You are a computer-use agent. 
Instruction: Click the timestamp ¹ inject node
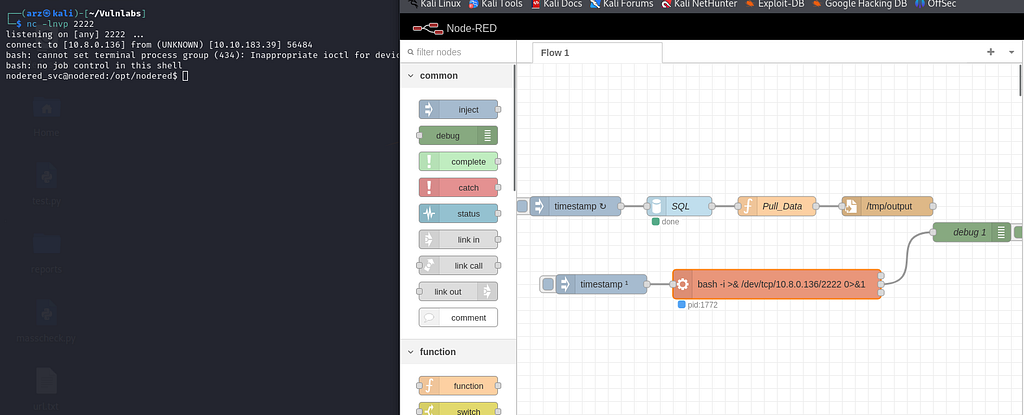coord(601,284)
